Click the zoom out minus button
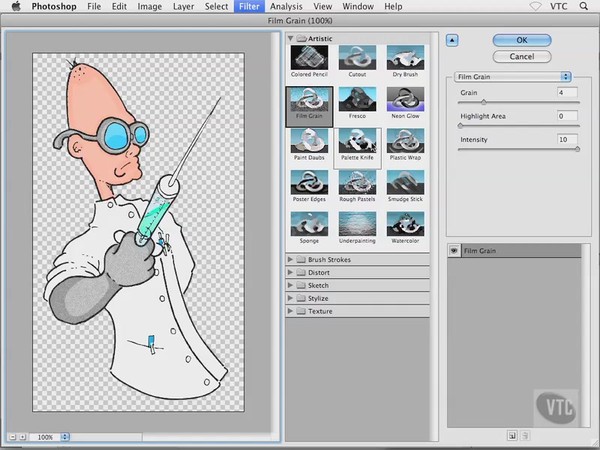 coord(13,437)
